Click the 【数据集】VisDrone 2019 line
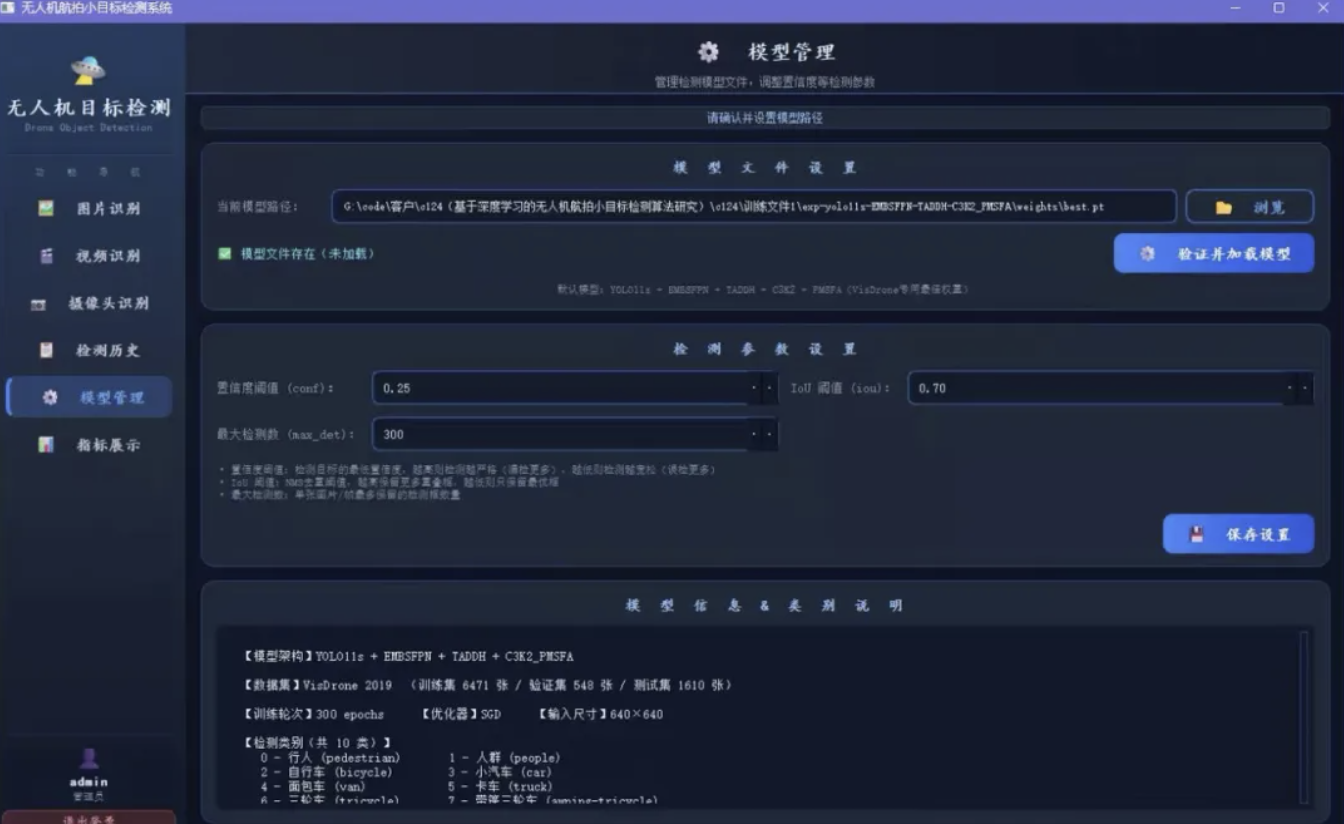 click(x=488, y=685)
